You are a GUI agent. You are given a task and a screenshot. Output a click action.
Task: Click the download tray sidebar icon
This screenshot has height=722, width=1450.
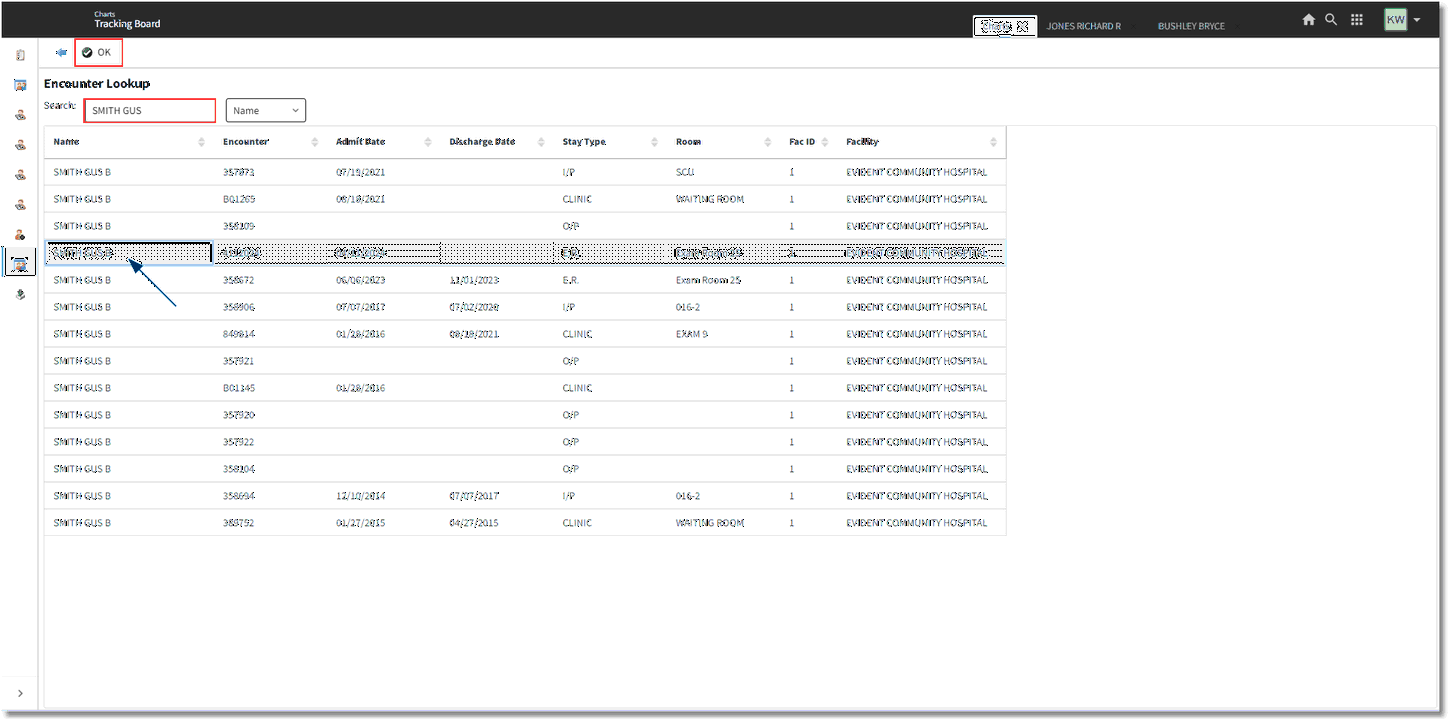tap(20, 294)
